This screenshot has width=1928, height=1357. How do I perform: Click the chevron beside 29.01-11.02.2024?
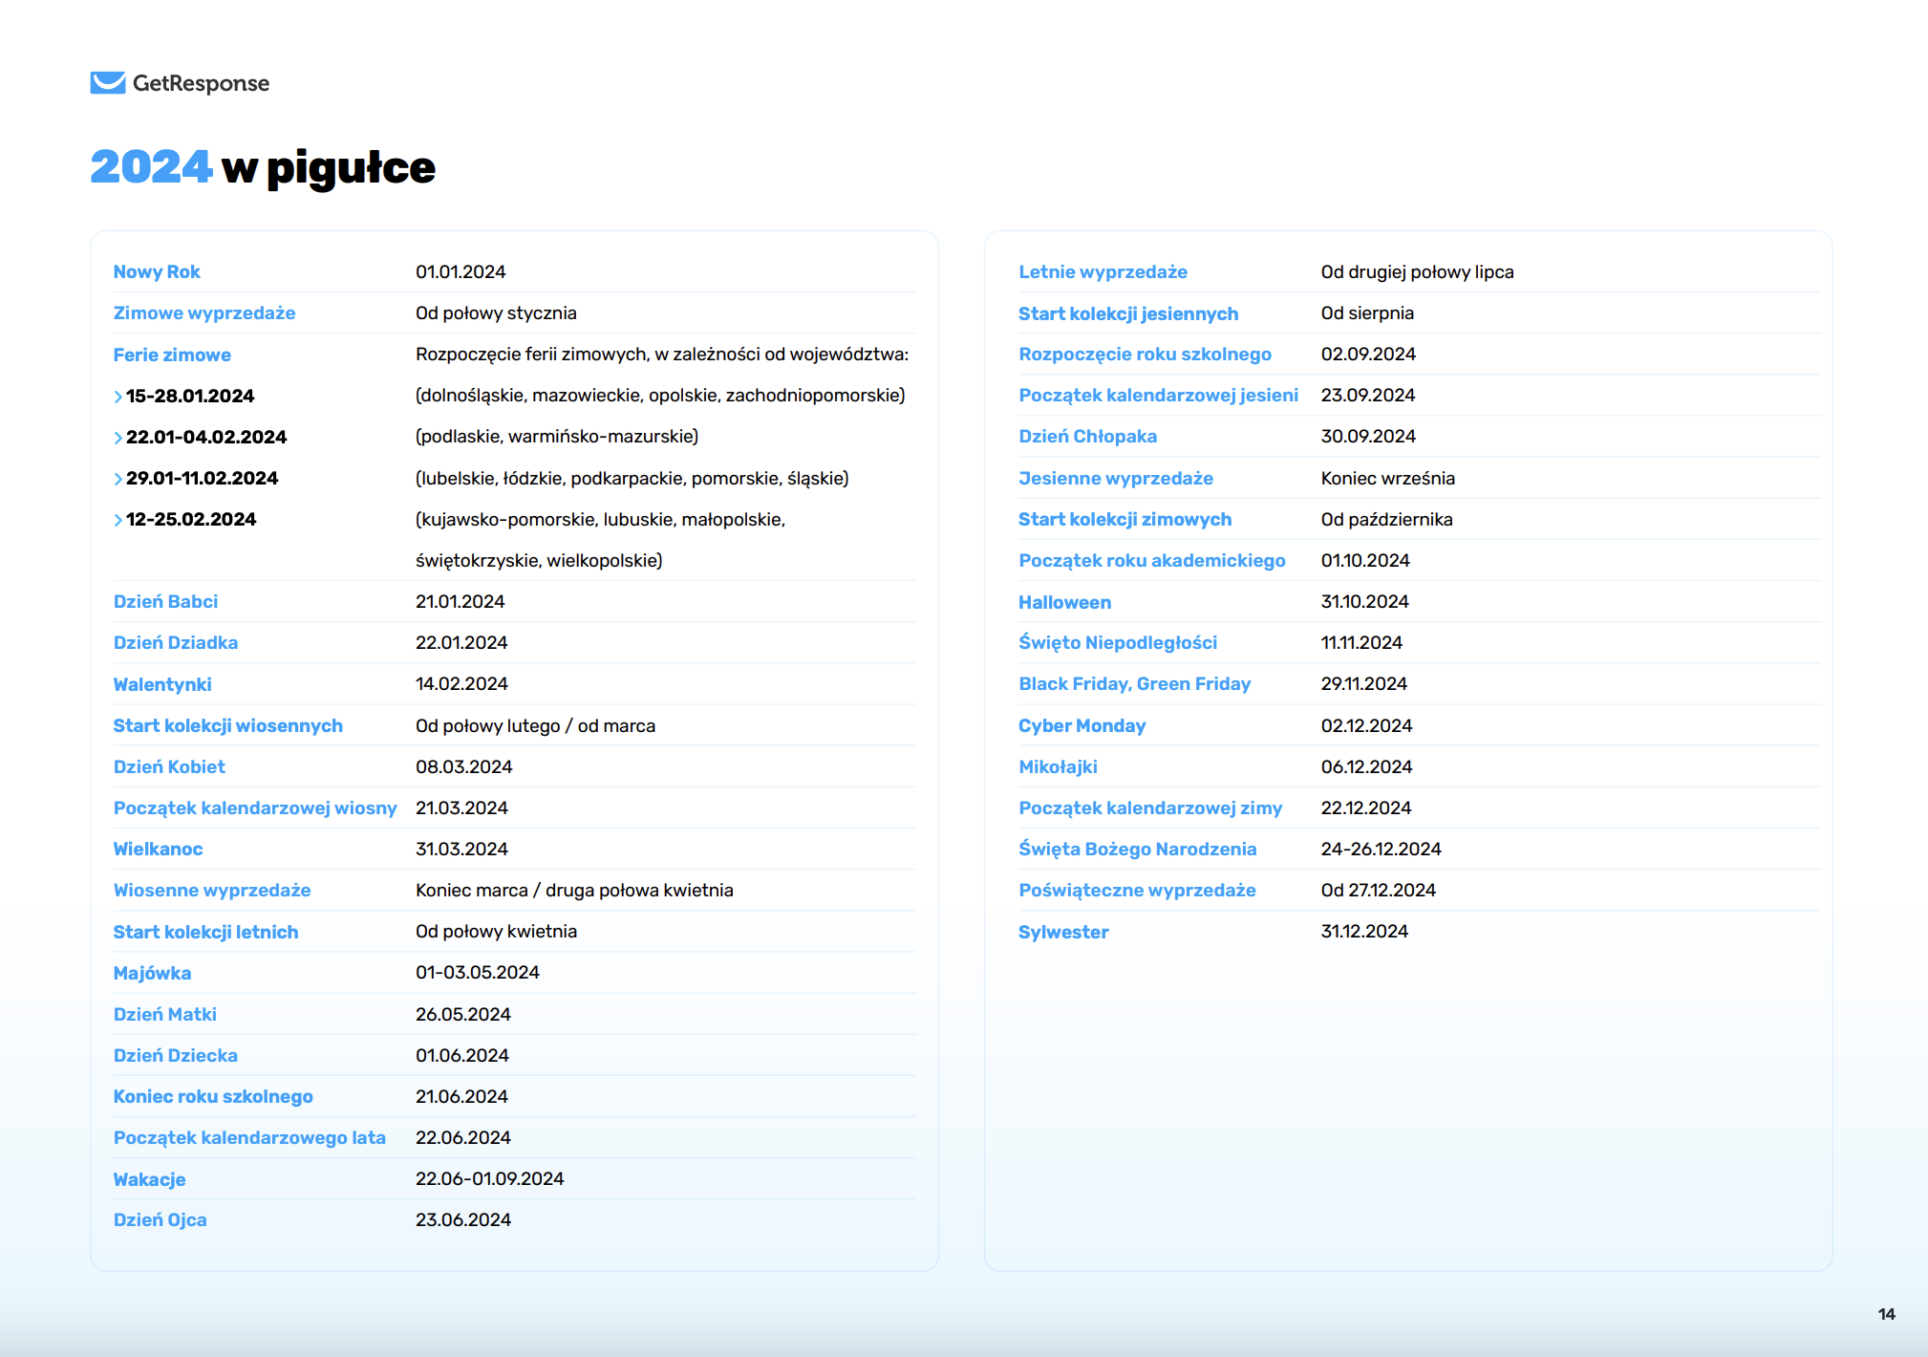(x=118, y=479)
